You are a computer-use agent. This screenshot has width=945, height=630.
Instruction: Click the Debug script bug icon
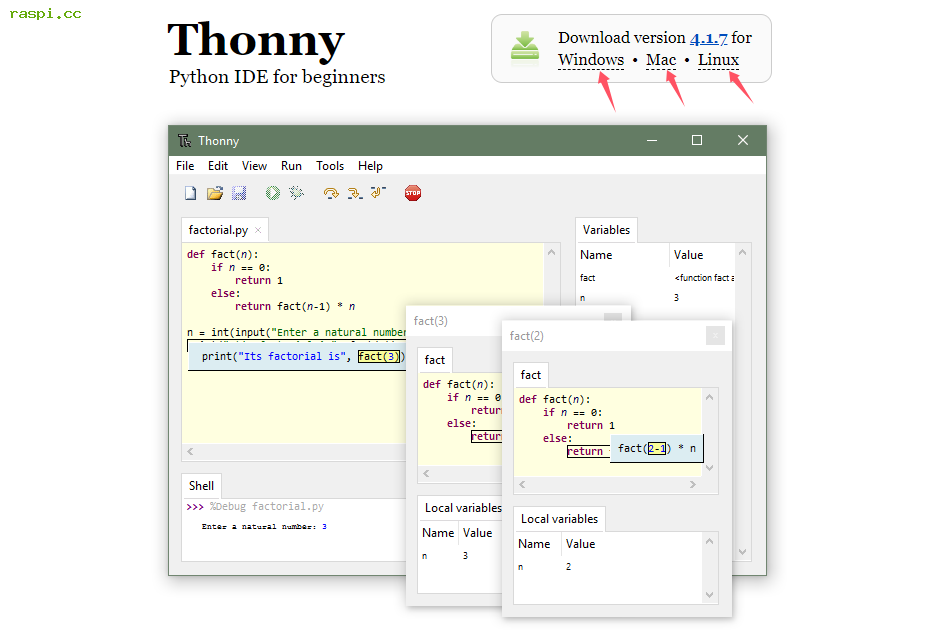pyautogui.click(x=297, y=193)
